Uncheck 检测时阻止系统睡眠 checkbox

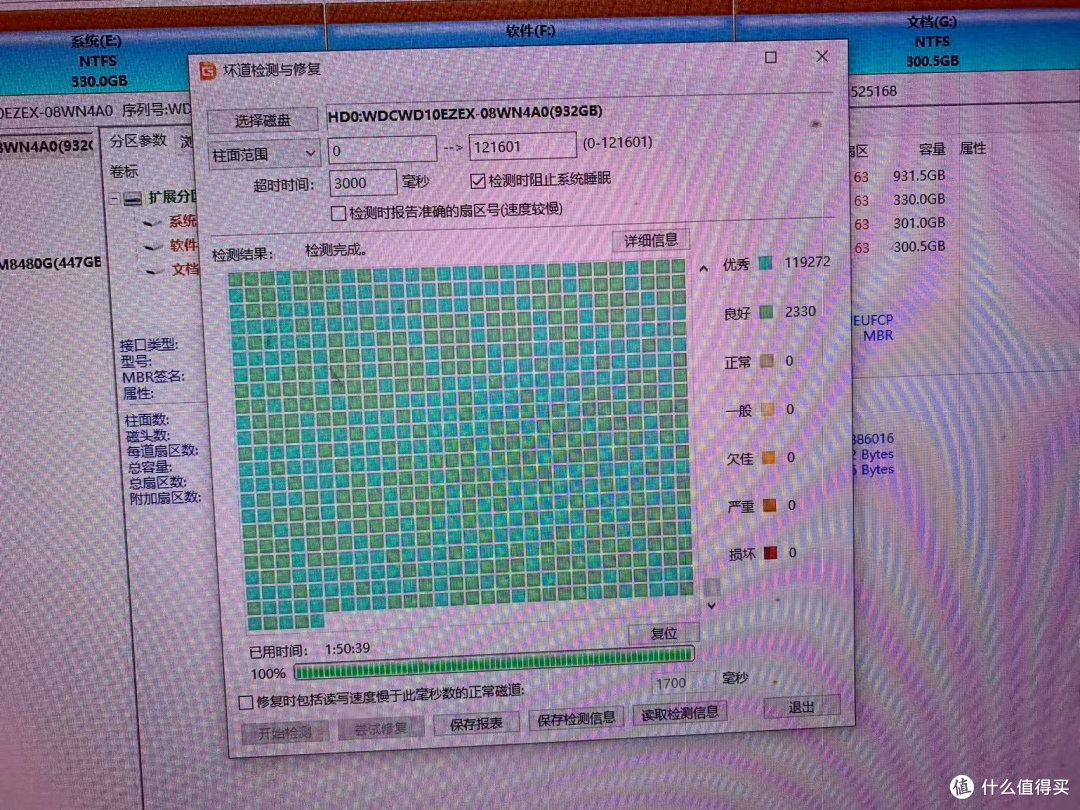pyautogui.click(x=477, y=181)
